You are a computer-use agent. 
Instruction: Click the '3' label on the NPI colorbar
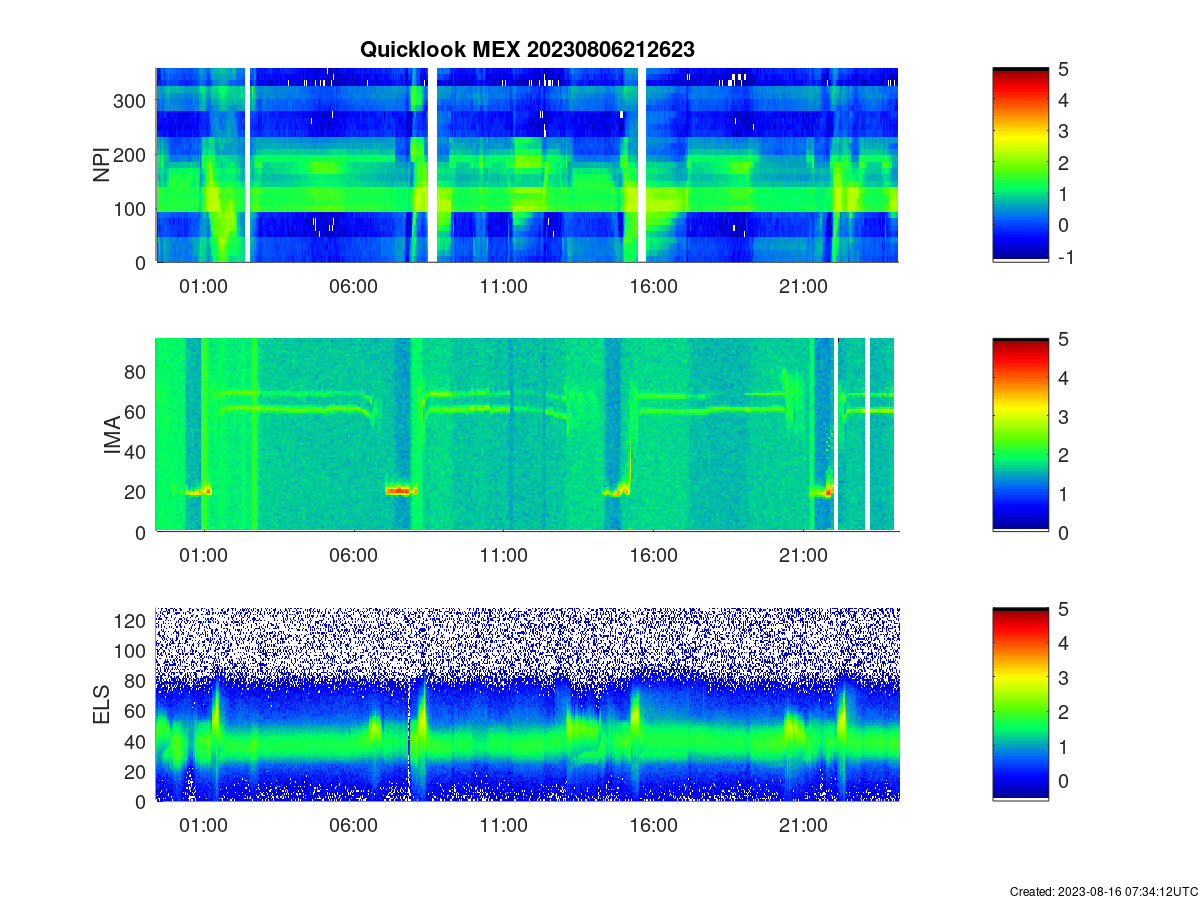click(x=1065, y=131)
